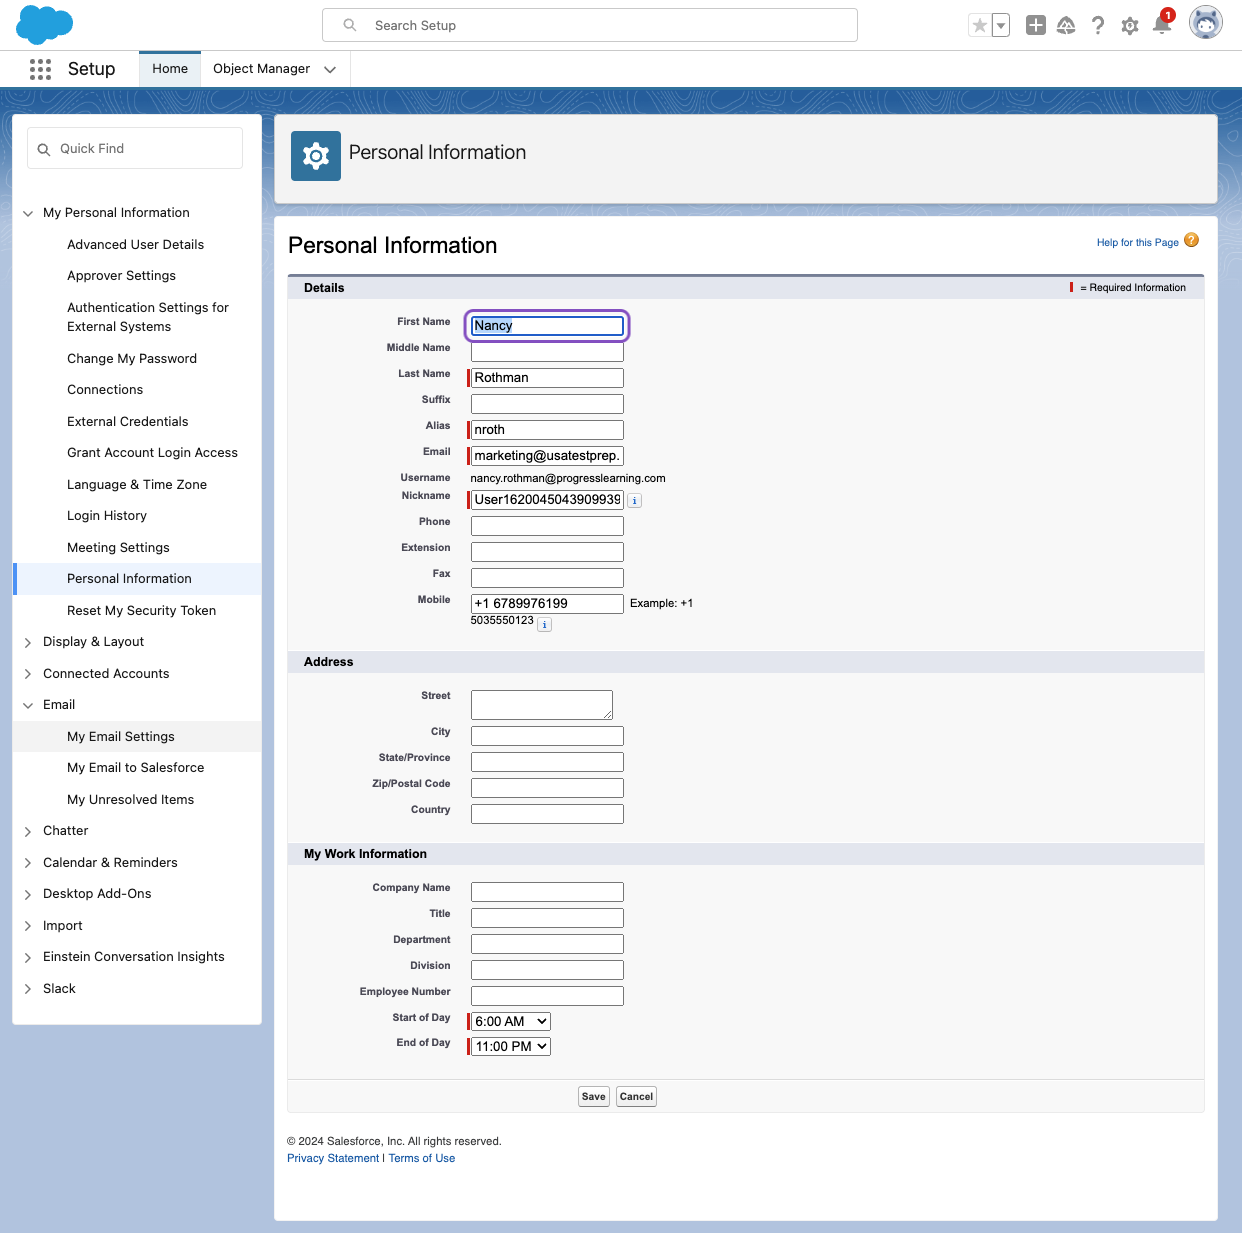Screen dimensions: 1242x1233
Task: Click the Nickname field
Action: [x=547, y=500]
